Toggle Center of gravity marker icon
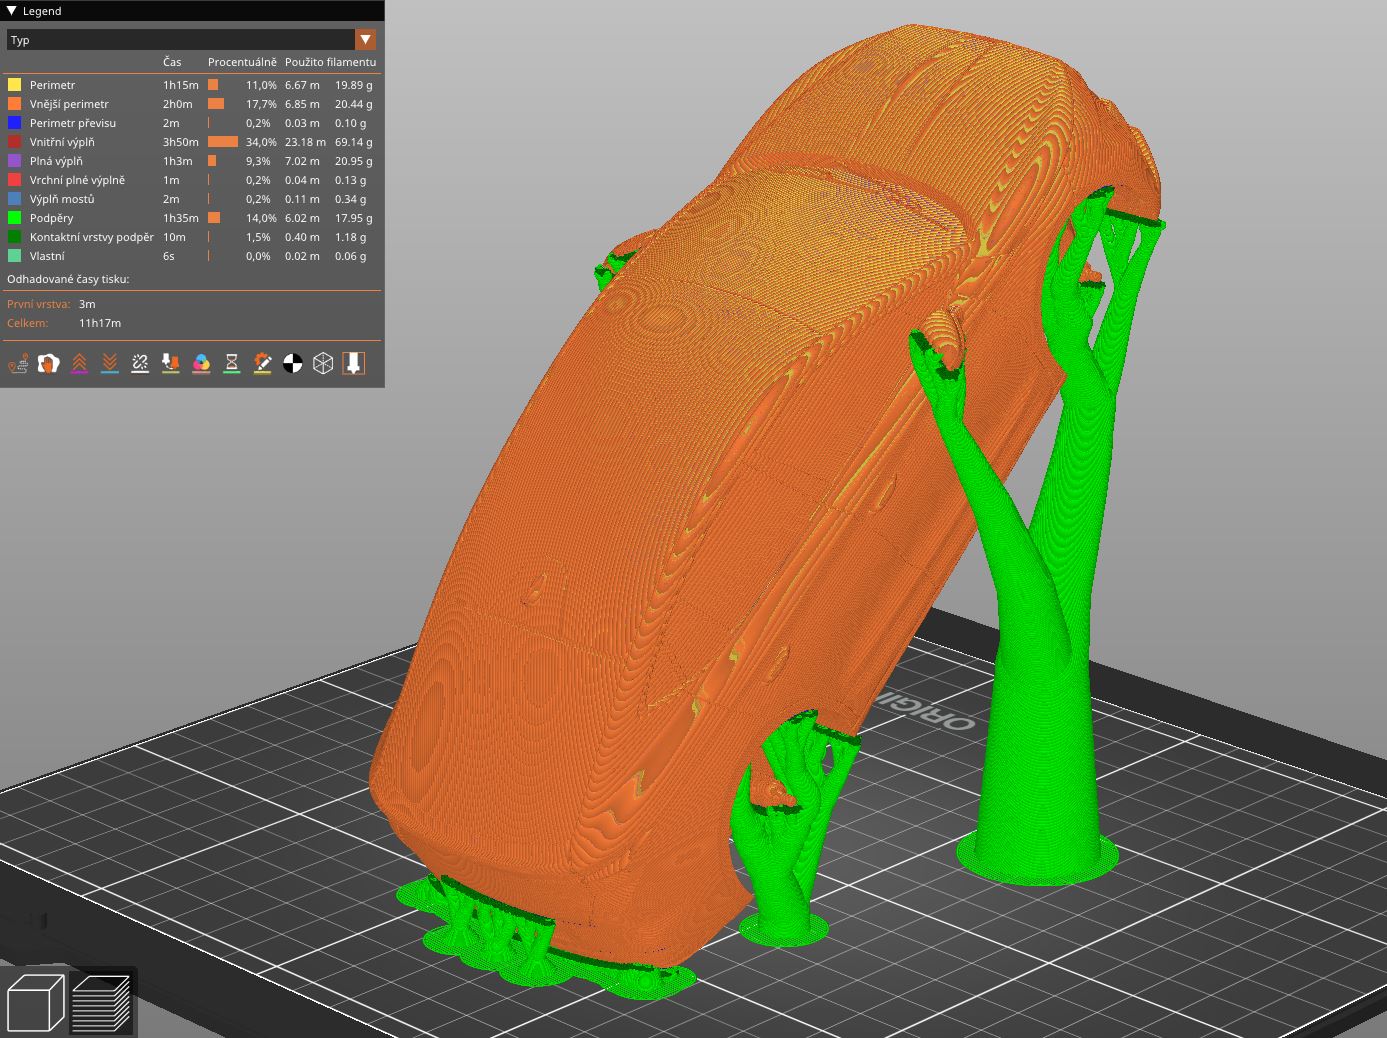Screen dimensions: 1387x1038 coord(293,363)
